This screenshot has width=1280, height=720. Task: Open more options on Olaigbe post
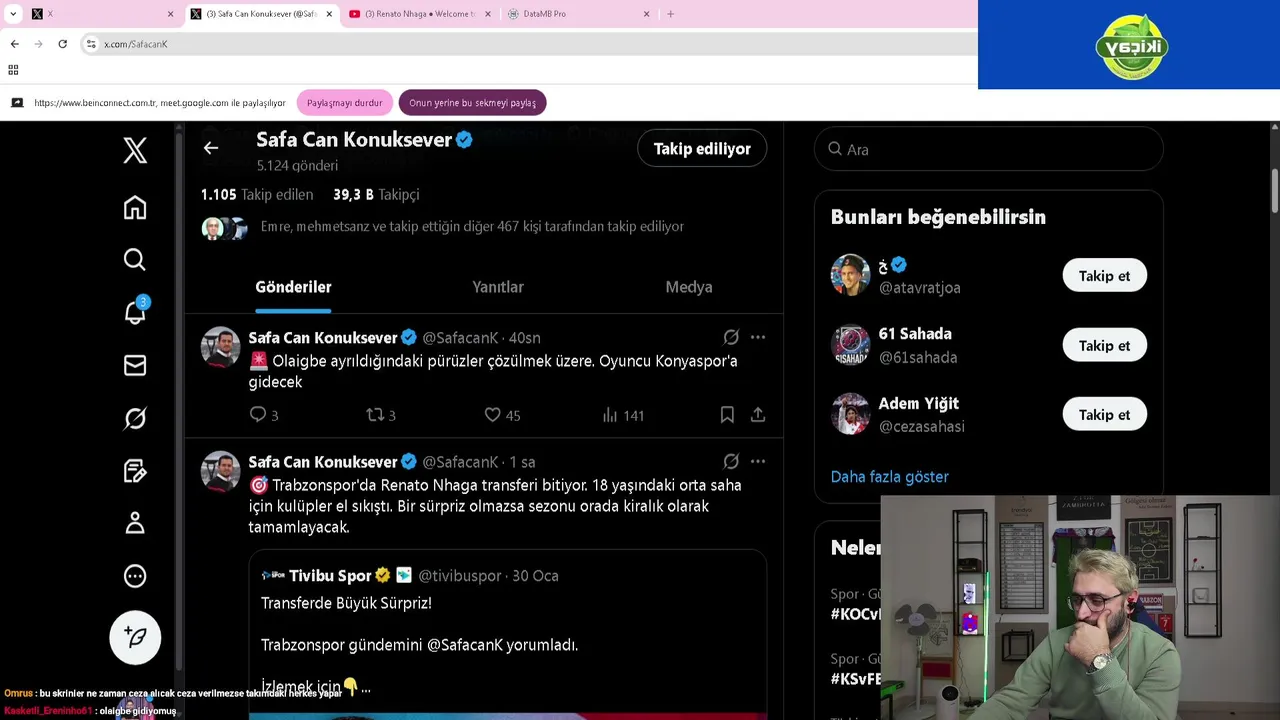pos(758,338)
